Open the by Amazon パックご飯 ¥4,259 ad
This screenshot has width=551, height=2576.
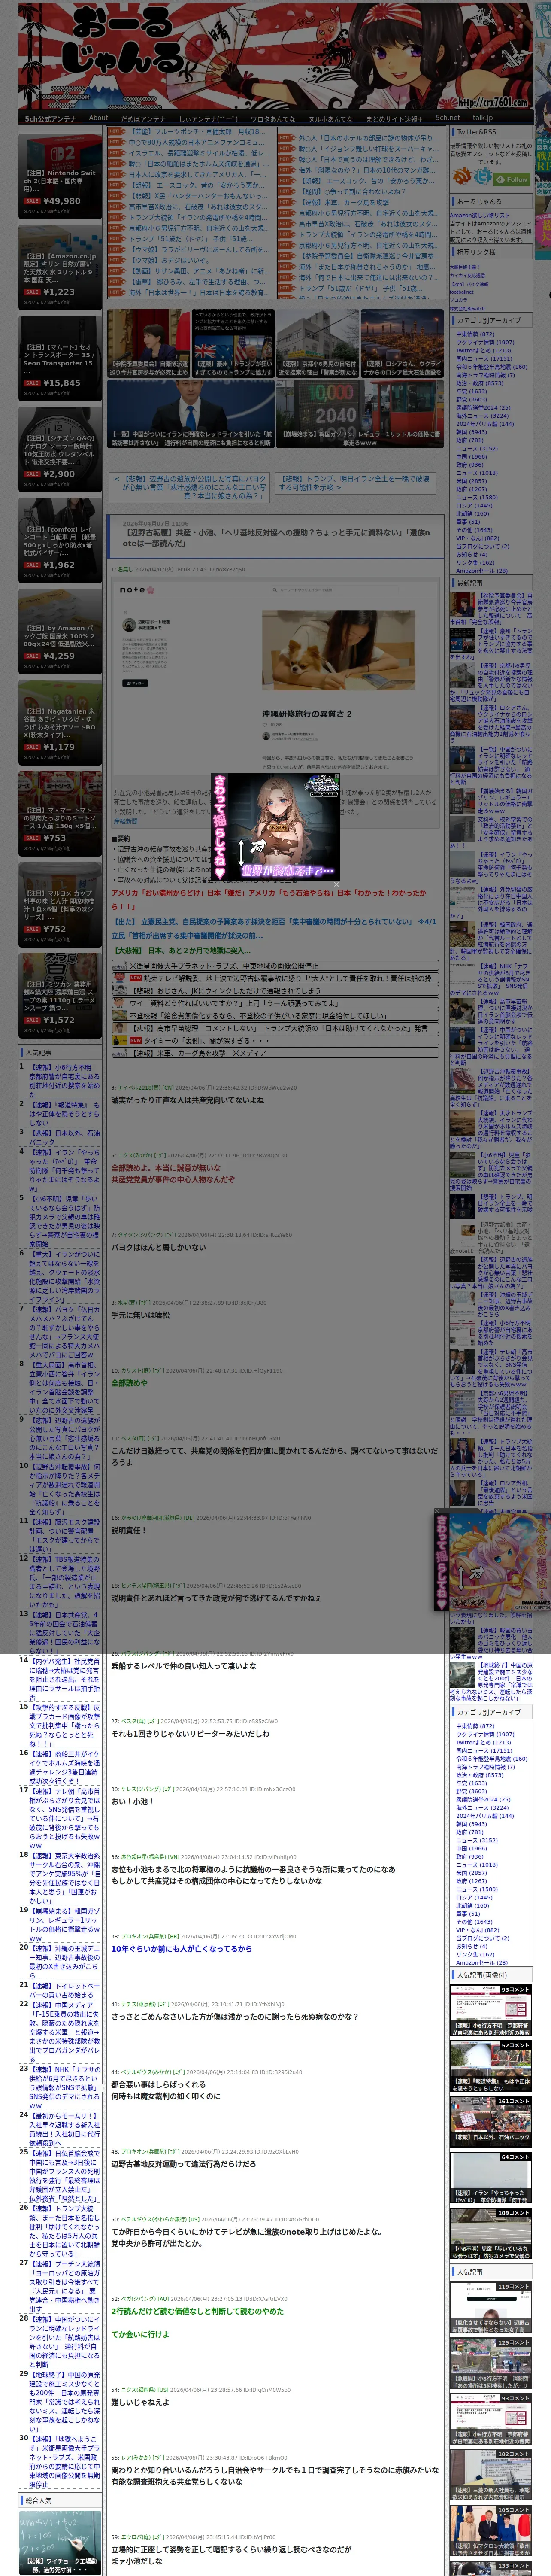coord(60,631)
